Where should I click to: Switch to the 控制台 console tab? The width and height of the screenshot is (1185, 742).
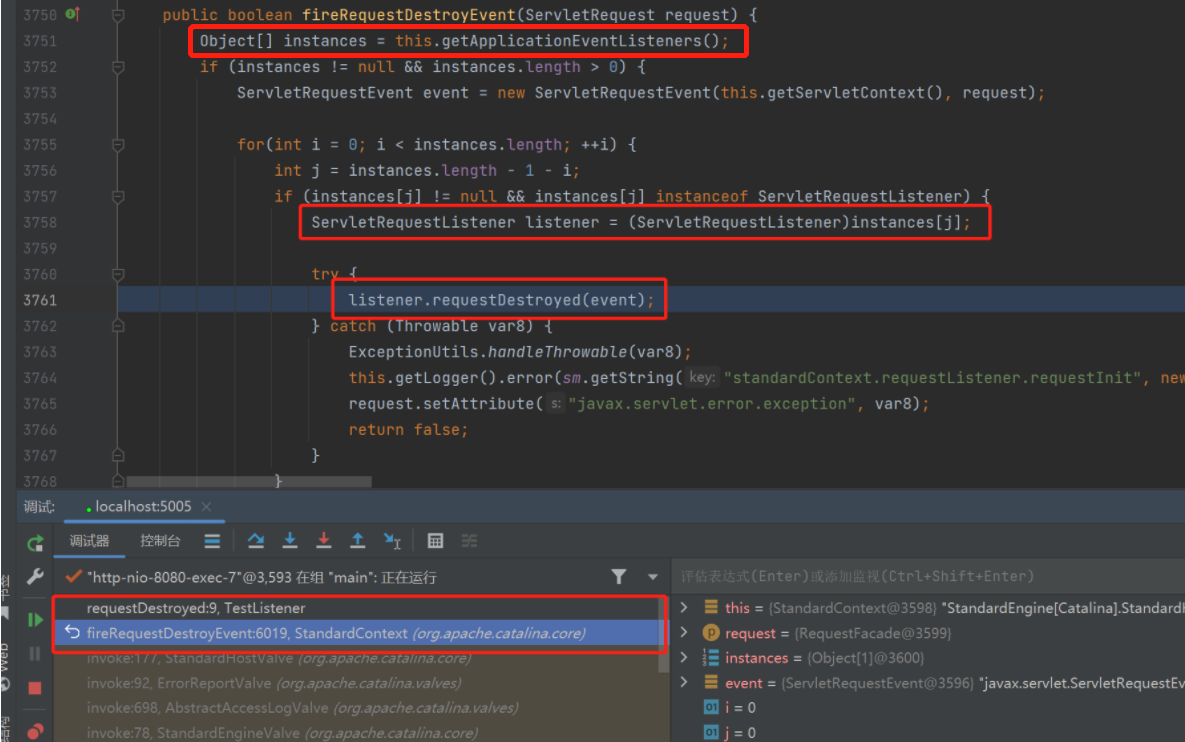coord(160,541)
